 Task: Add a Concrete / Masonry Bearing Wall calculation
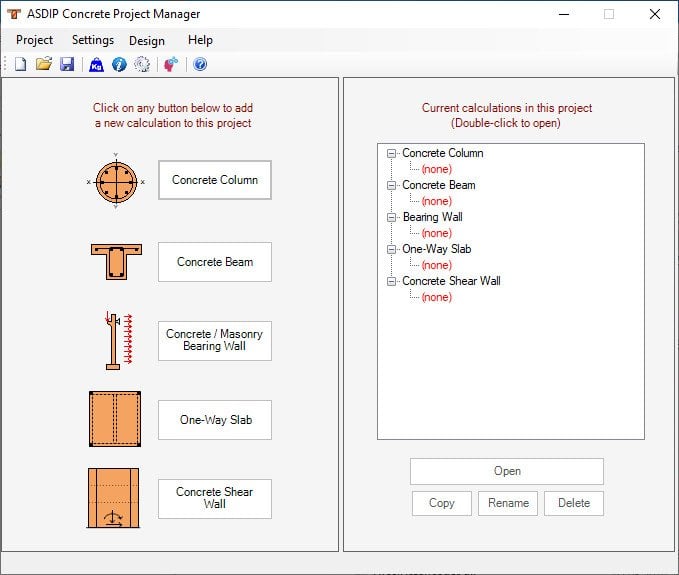pyautogui.click(x=215, y=340)
